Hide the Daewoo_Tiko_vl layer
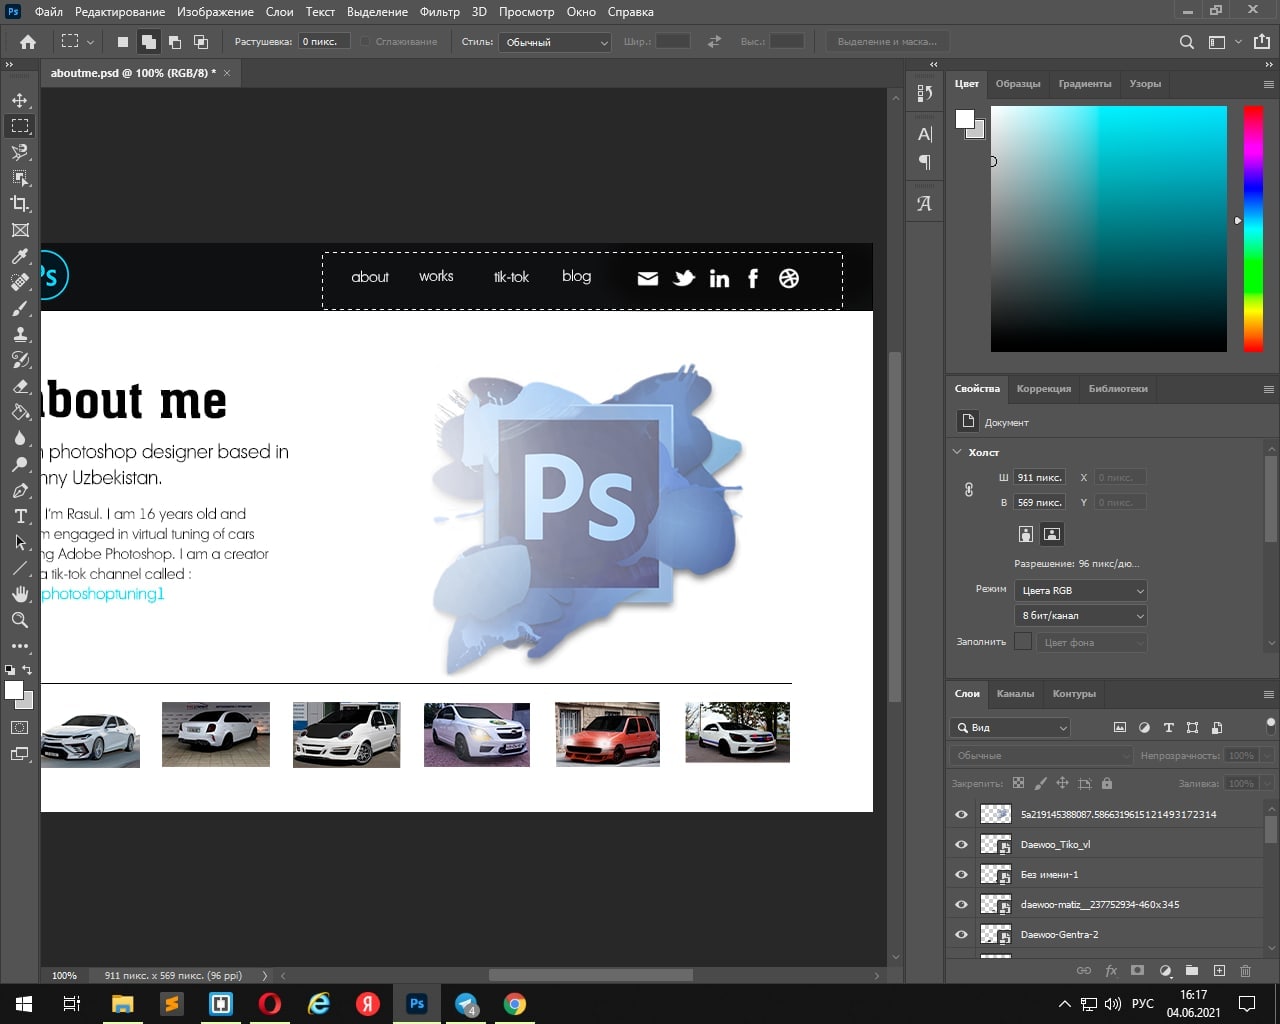Screen dimensions: 1280x1024 [x=962, y=844]
